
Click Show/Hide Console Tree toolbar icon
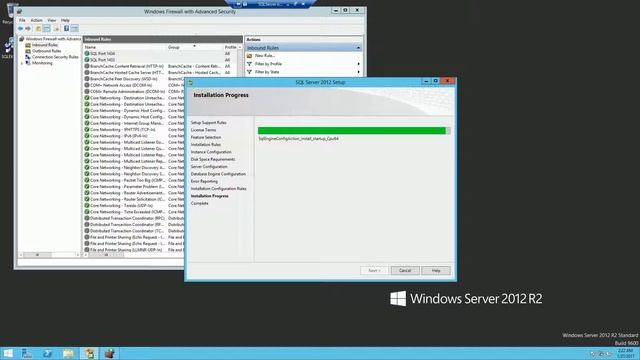[47, 29]
